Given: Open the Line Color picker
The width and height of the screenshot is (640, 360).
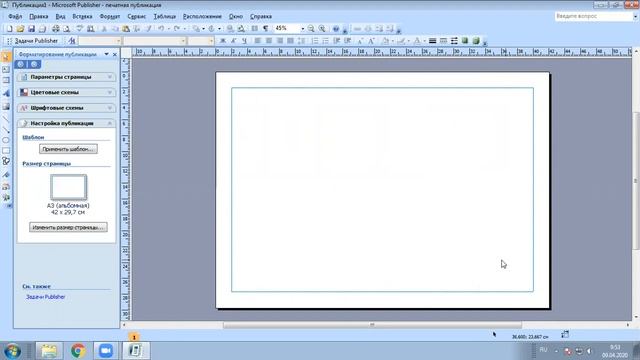Looking at the screenshot, I should (x=401, y=41).
